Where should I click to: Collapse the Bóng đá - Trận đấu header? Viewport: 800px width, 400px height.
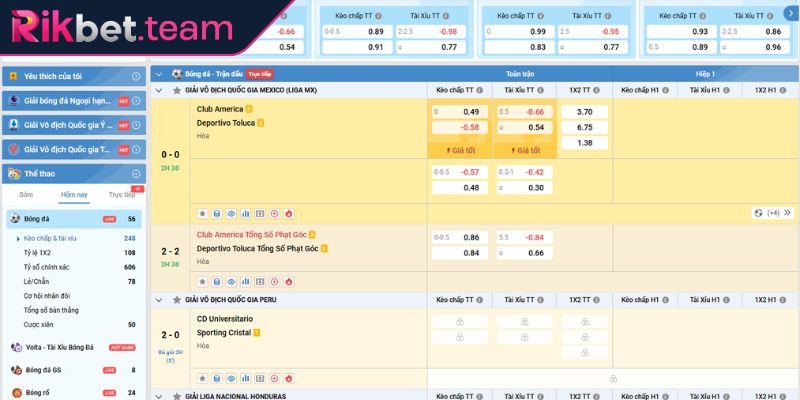point(160,74)
